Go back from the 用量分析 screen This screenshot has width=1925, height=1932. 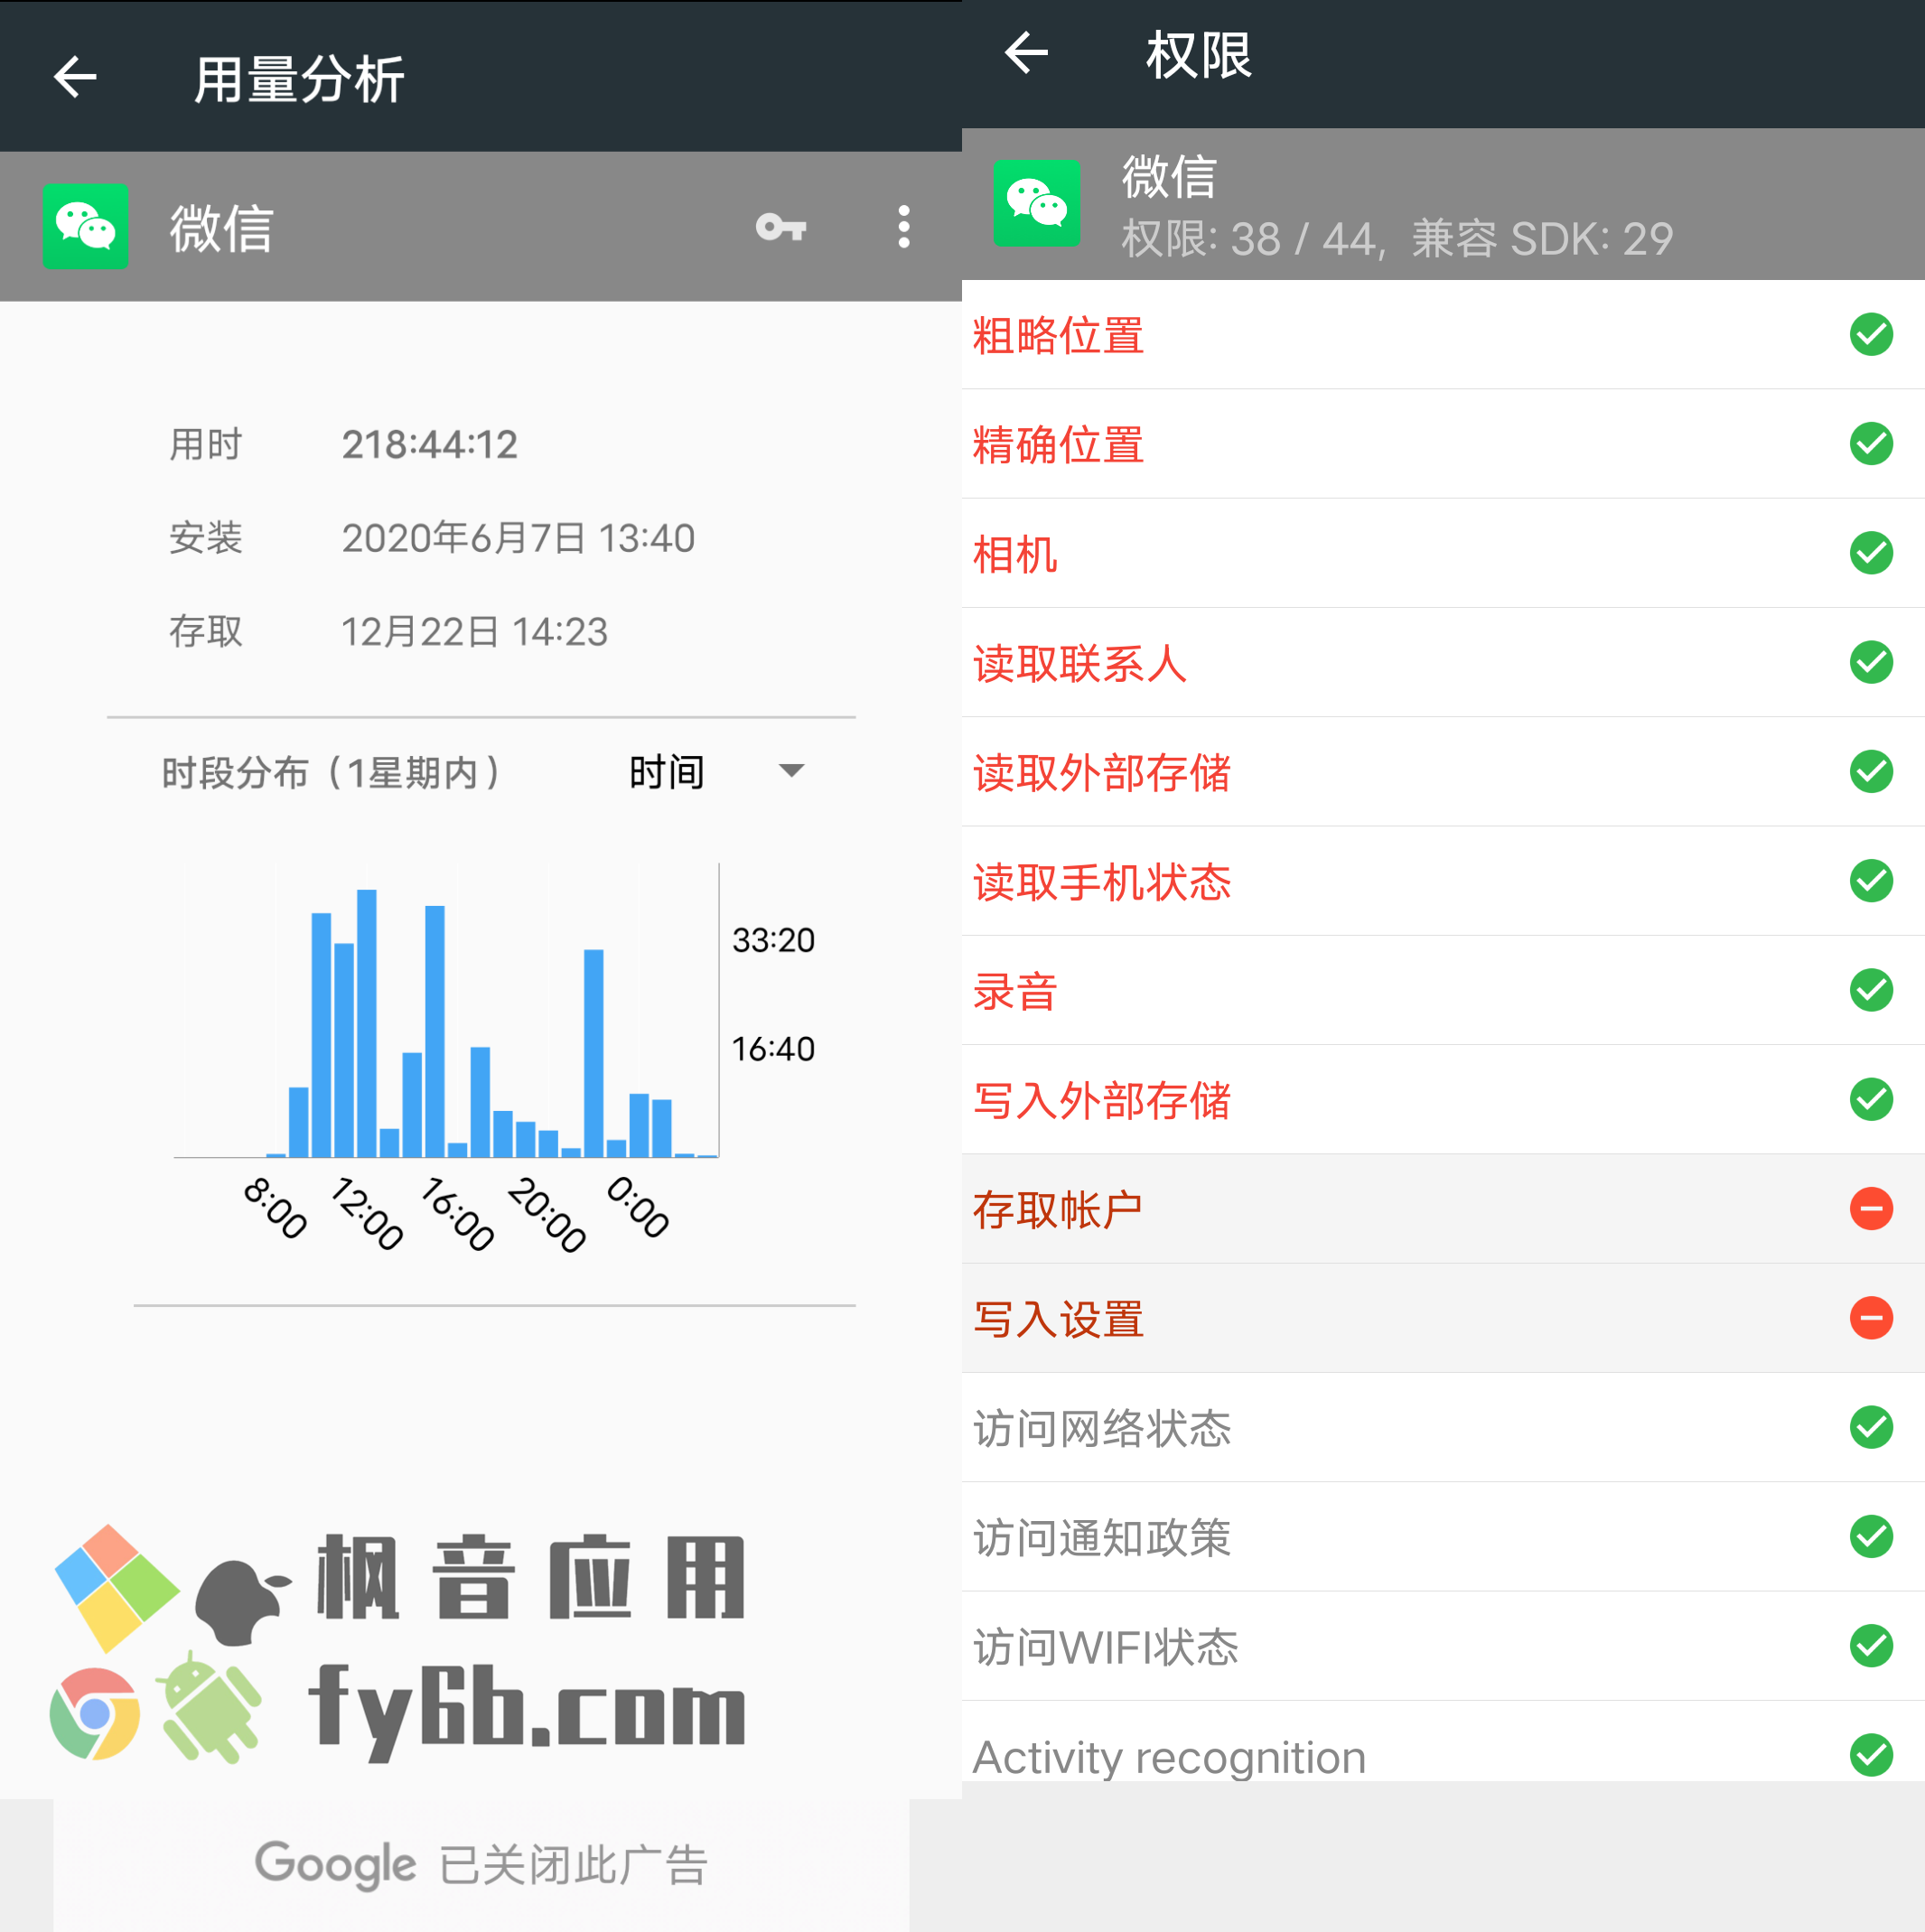pos(75,77)
